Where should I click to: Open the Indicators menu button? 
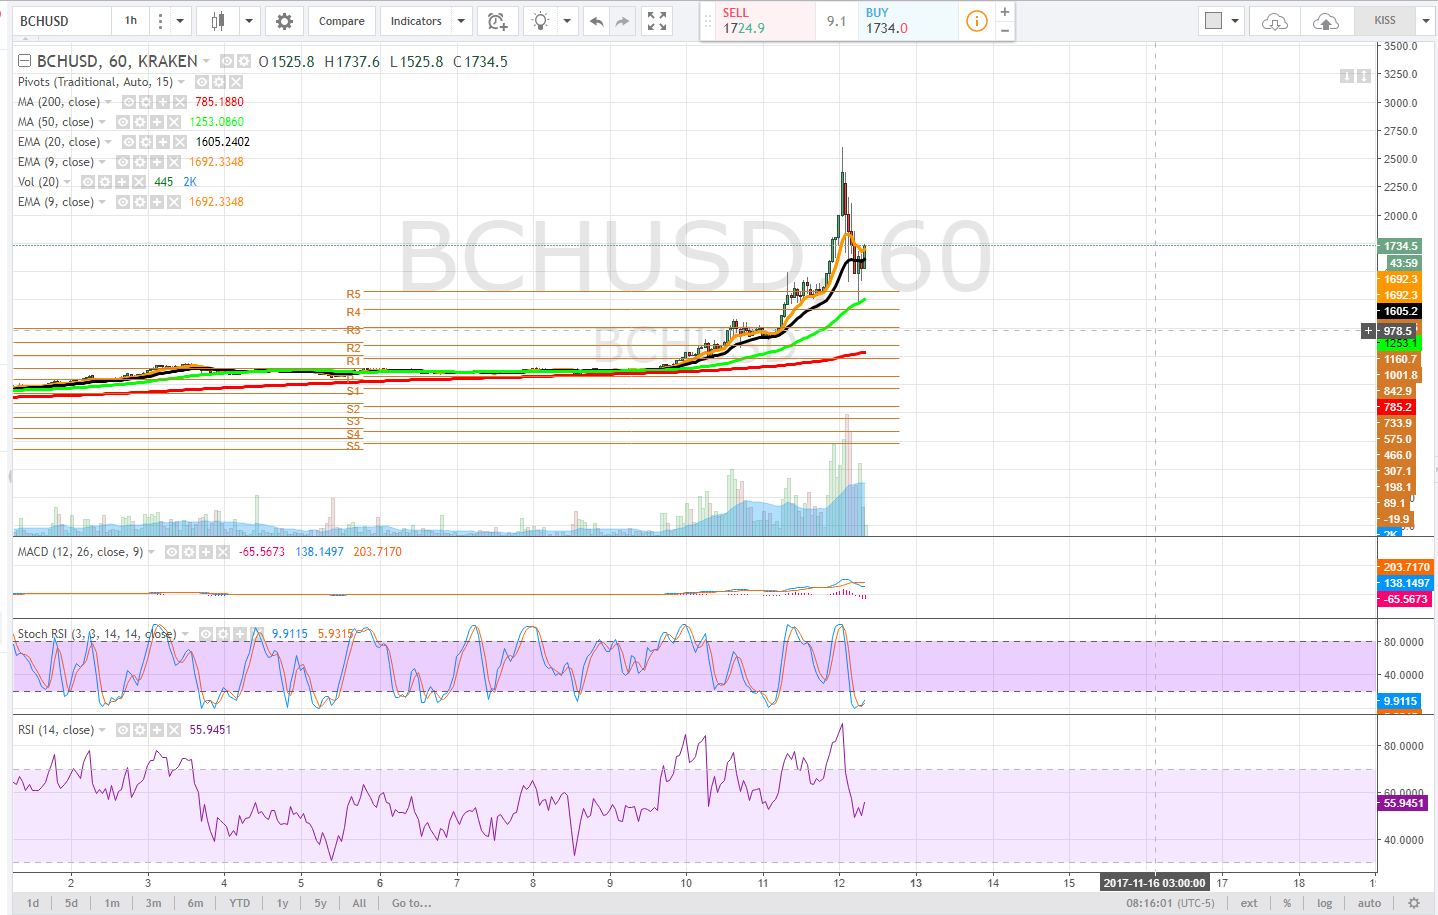[416, 21]
